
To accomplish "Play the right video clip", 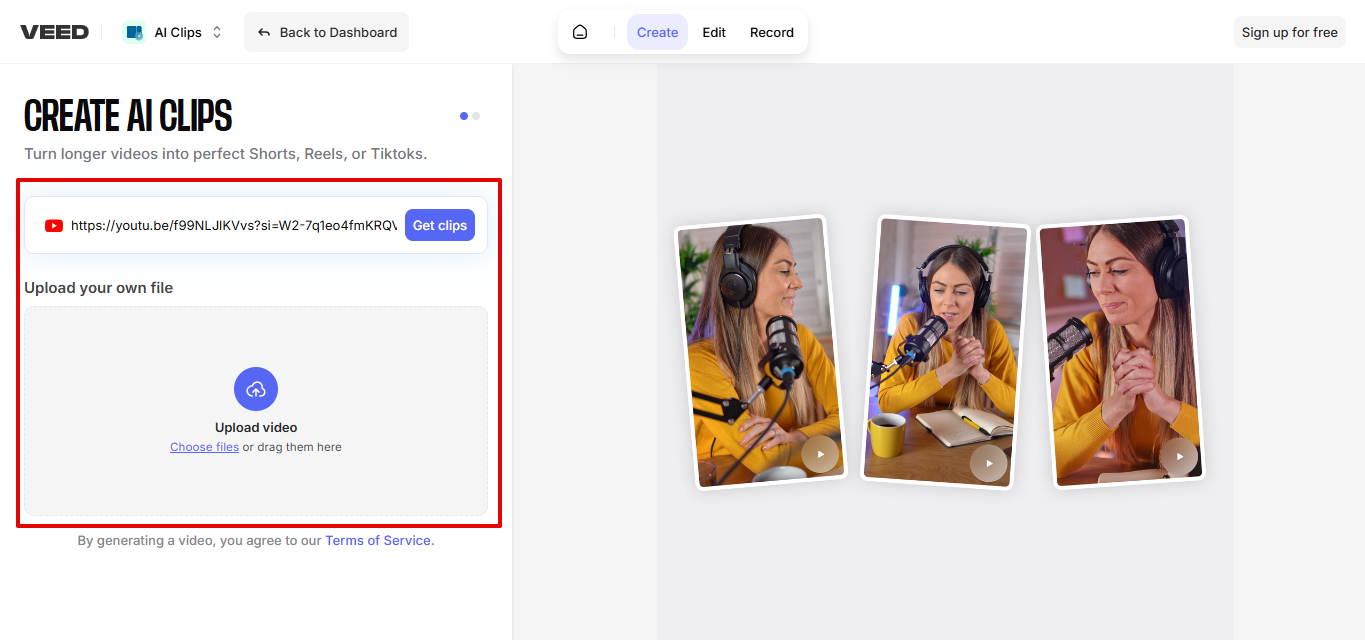I will pos(1179,457).
